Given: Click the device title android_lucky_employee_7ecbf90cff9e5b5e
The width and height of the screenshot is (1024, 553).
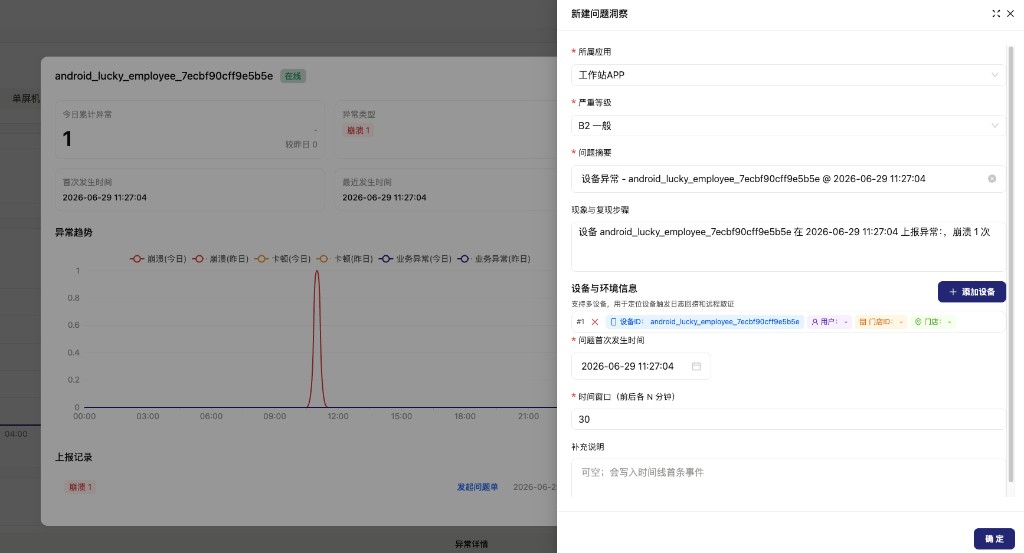Looking at the screenshot, I should tap(164, 76).
